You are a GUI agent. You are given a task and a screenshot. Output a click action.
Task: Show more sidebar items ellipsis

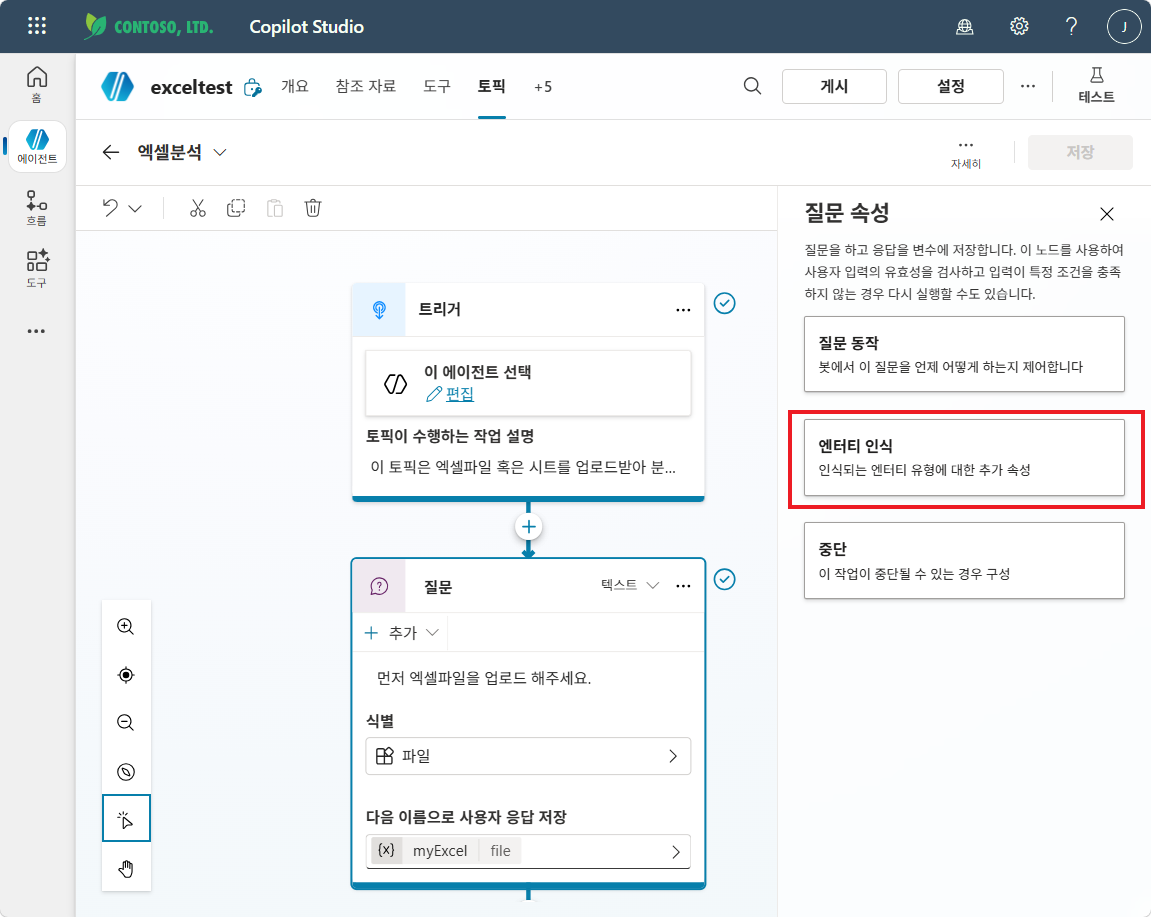pos(36,331)
